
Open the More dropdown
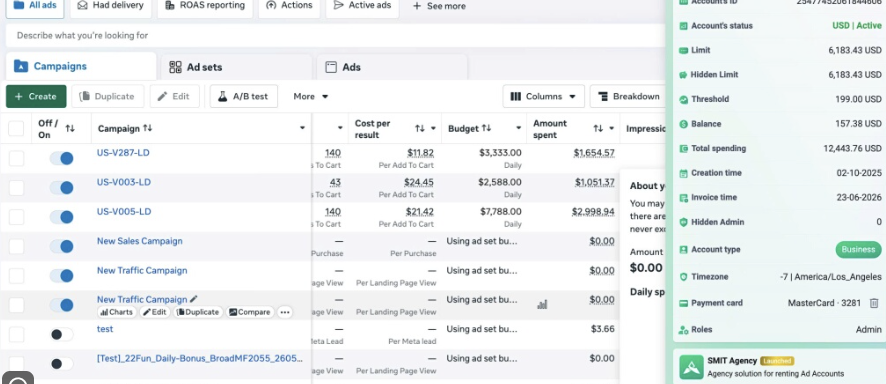(311, 96)
